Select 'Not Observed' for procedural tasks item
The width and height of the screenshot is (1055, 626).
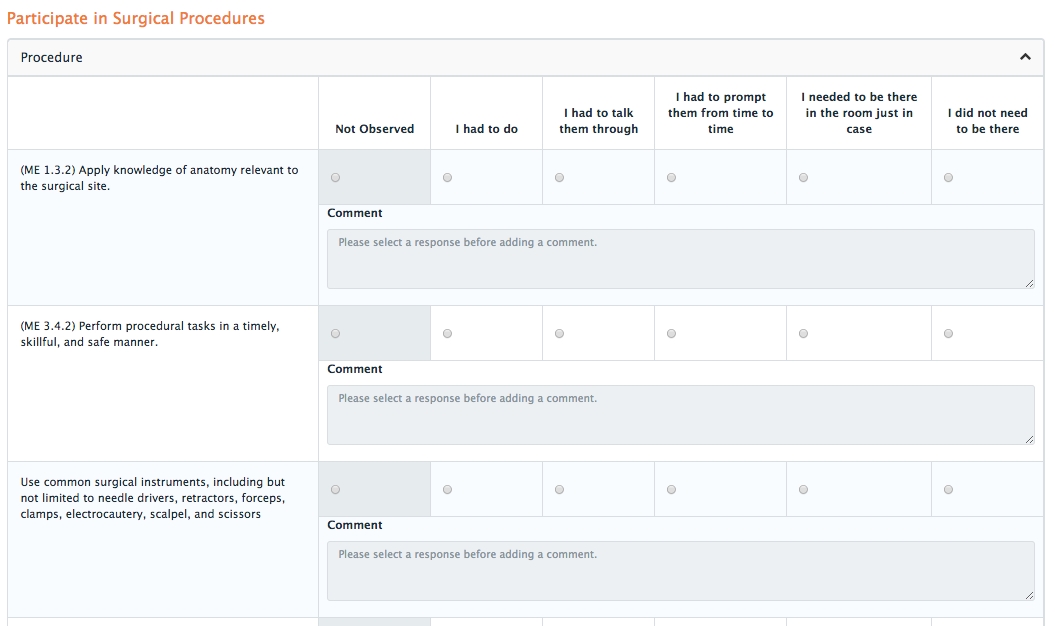pos(335,334)
